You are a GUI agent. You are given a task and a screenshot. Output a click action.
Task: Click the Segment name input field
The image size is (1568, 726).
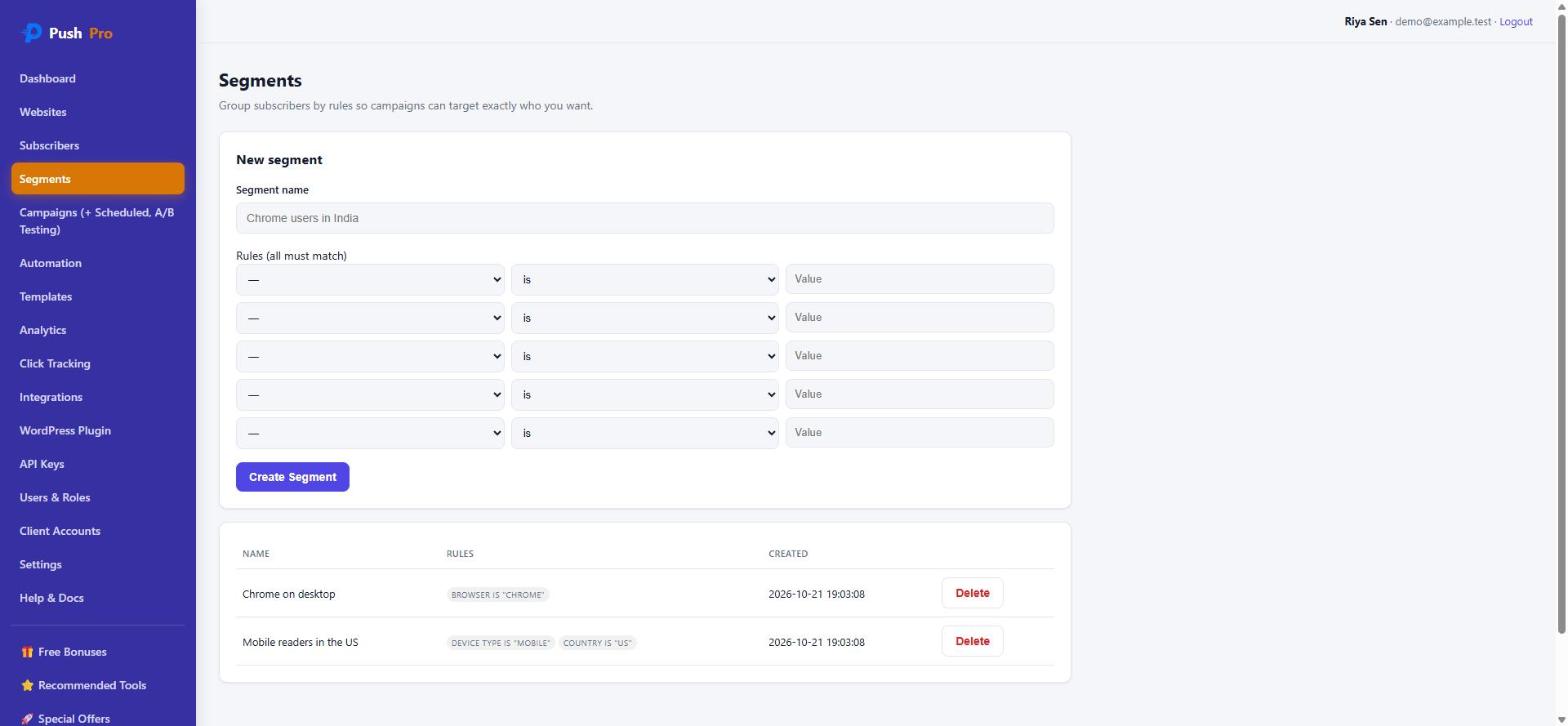tap(645, 218)
